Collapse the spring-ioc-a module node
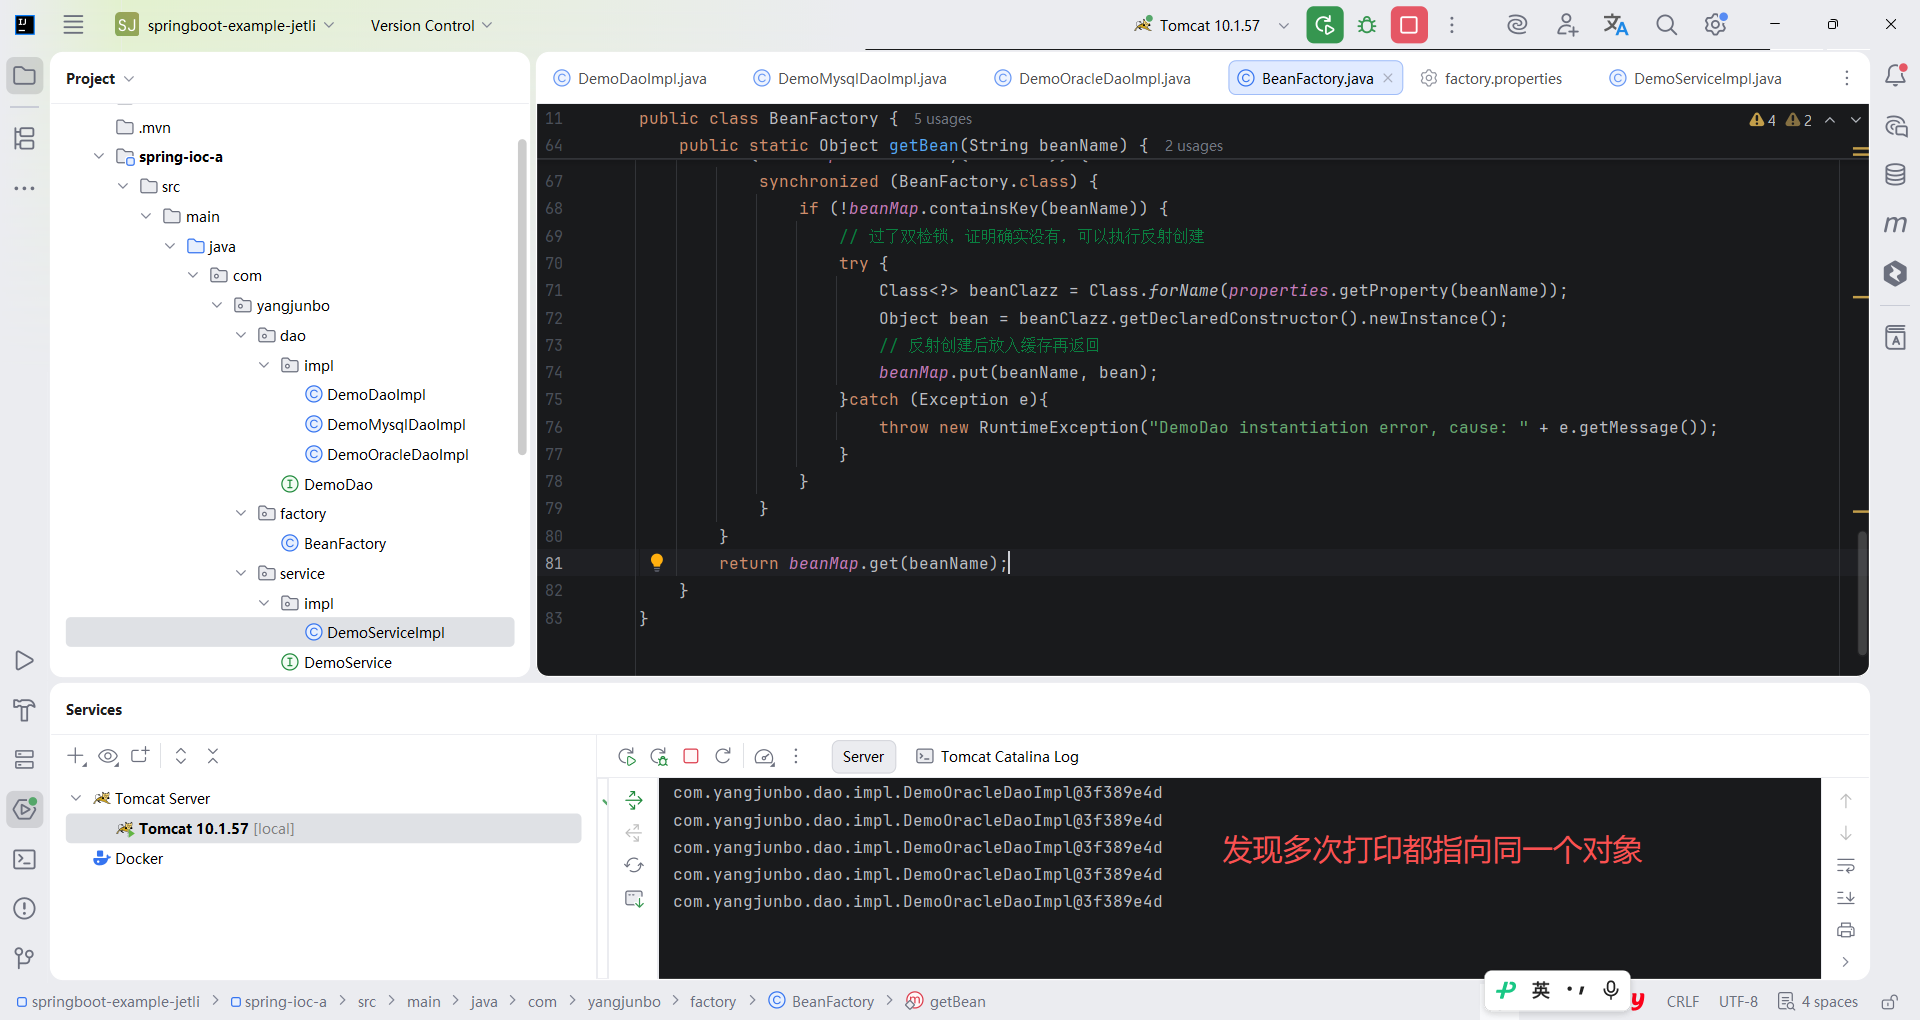The image size is (1920, 1020). [98, 157]
